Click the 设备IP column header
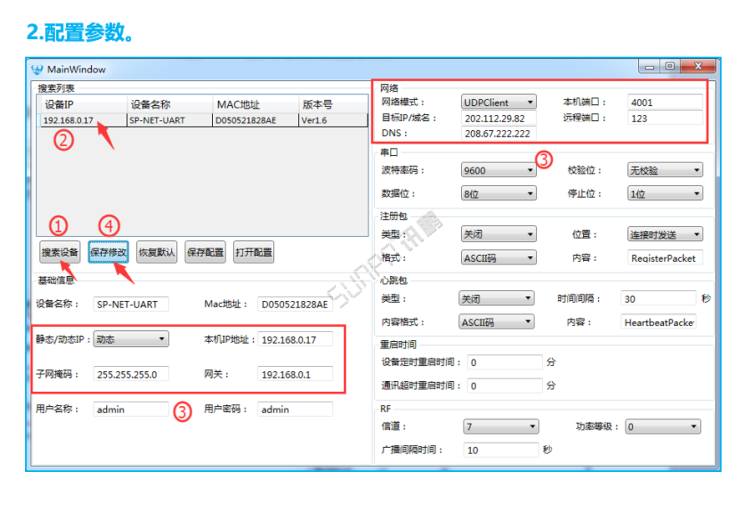Image resolution: width=750 pixels, height=507 pixels. (82, 104)
